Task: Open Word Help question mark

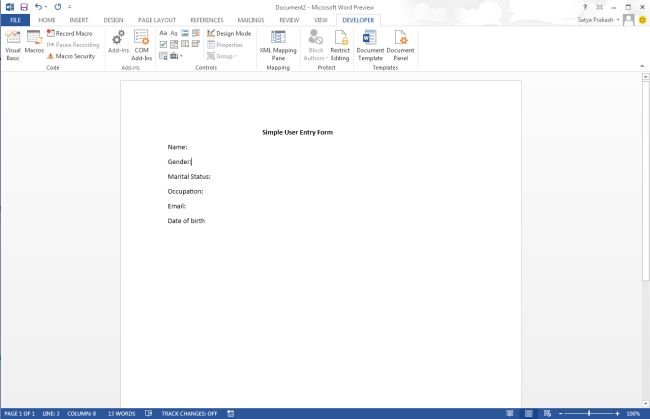Action: pos(585,7)
